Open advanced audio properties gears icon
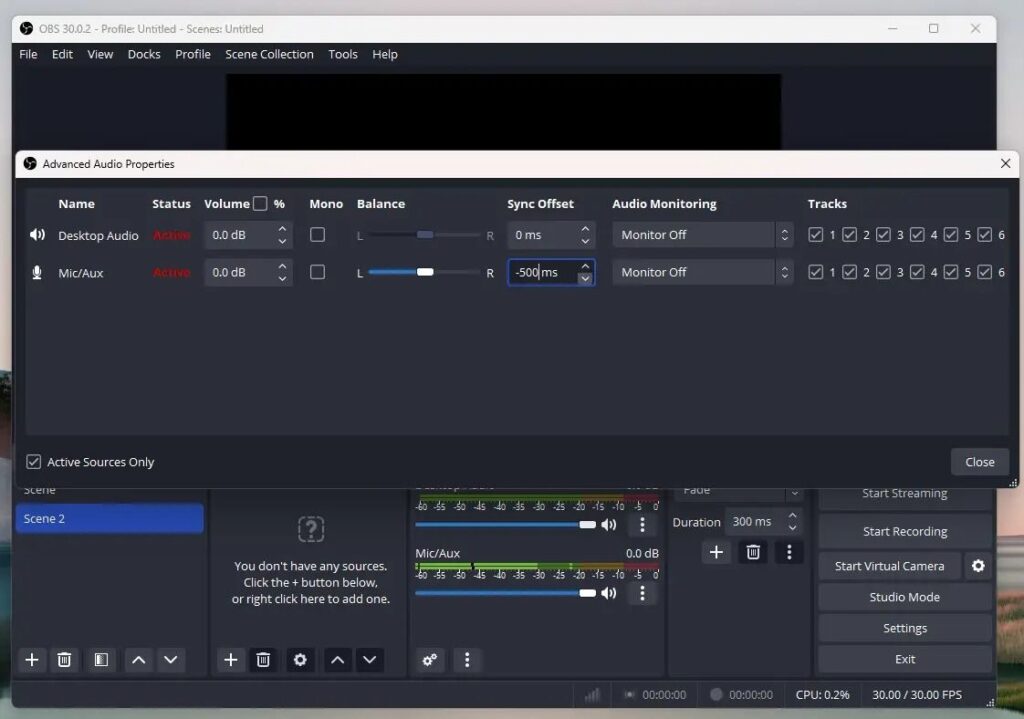 point(430,660)
